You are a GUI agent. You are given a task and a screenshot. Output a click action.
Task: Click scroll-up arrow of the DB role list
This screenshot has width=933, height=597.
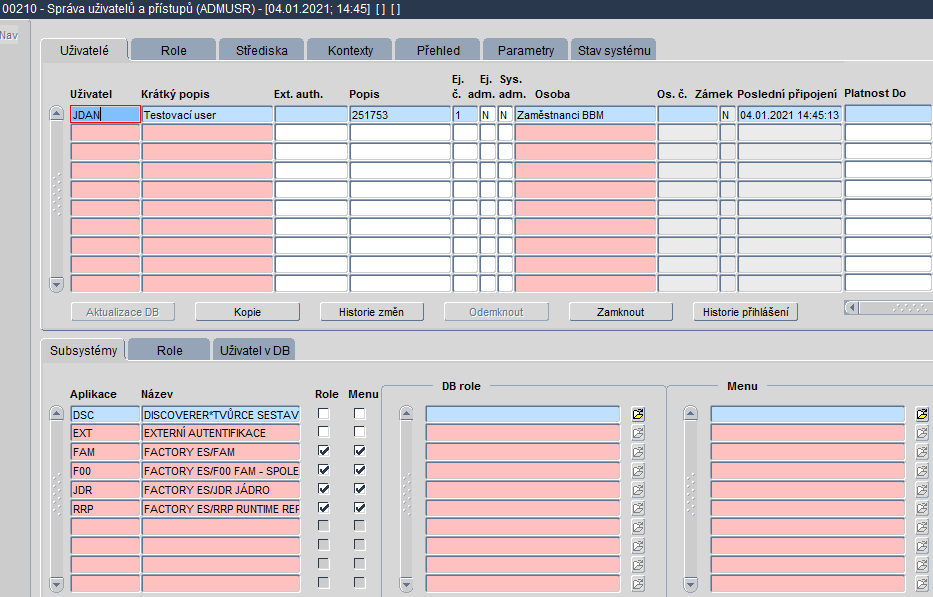[406, 413]
